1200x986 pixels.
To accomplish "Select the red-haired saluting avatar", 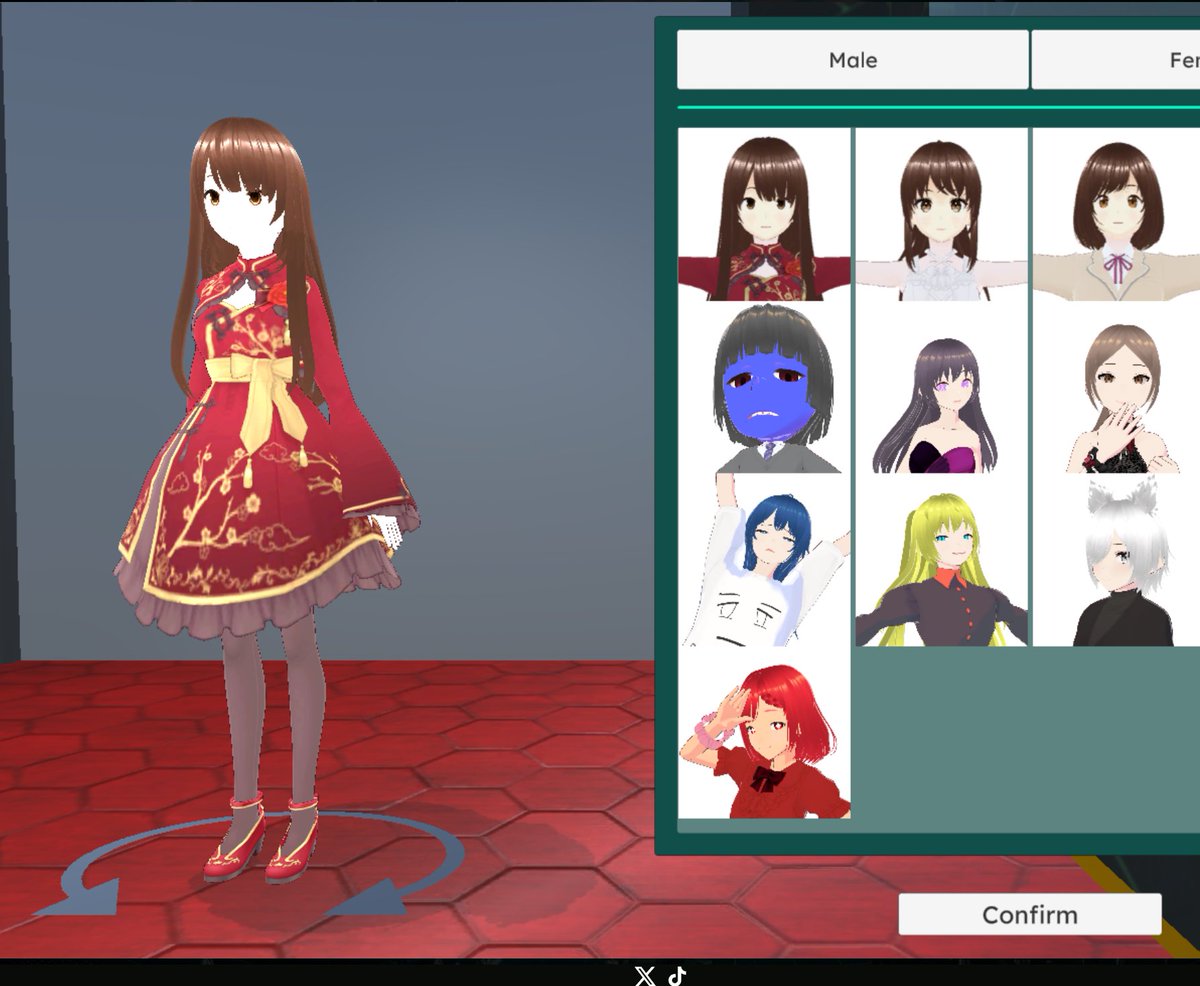I will [765, 733].
